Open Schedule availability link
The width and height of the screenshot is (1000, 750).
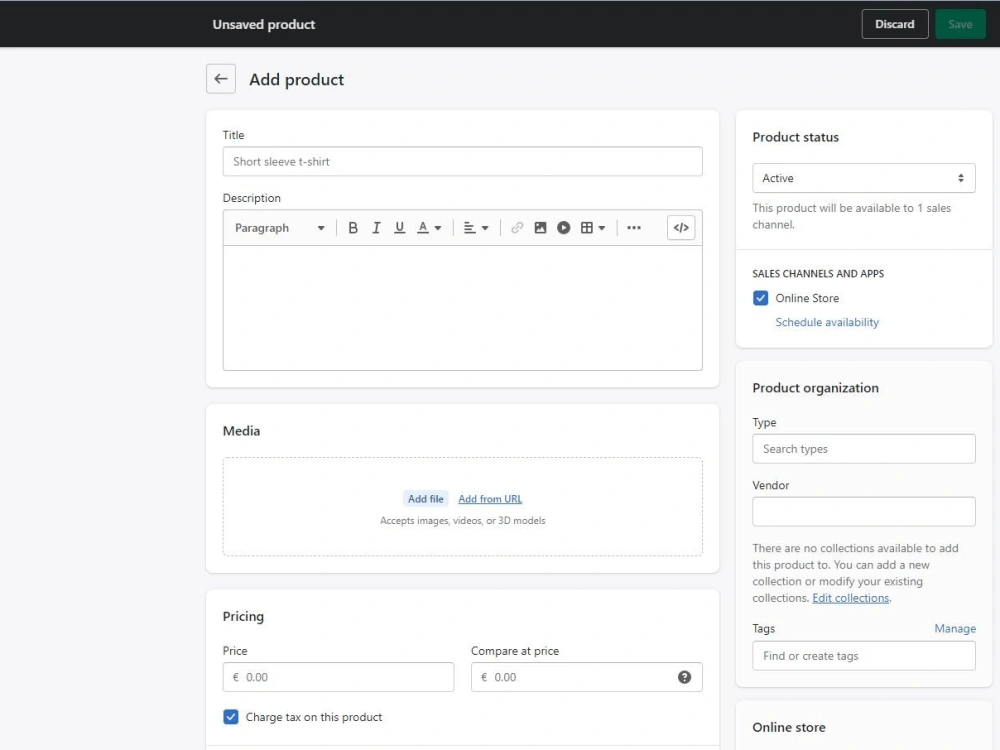click(x=827, y=322)
